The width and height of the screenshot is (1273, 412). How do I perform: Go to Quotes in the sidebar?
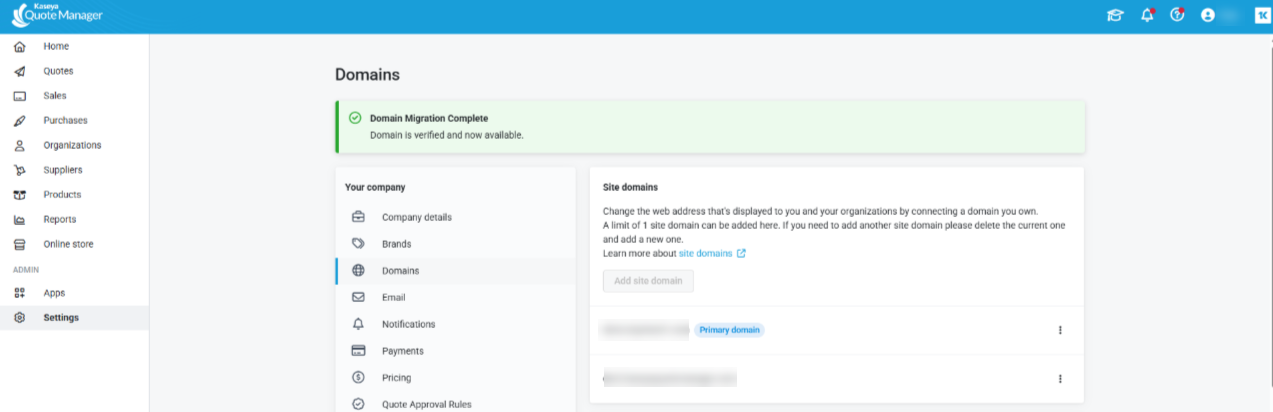[58, 71]
